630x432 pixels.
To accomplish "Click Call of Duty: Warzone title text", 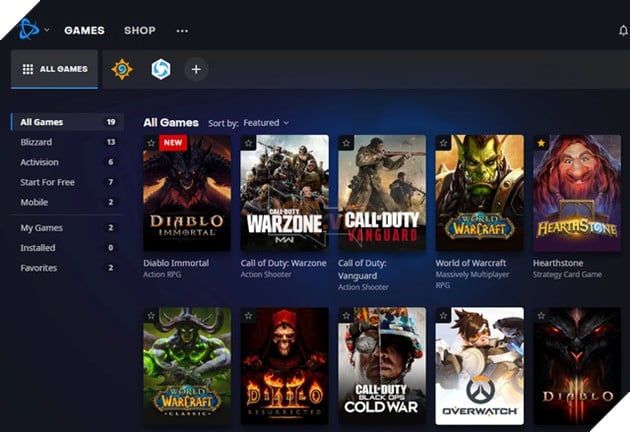I will click(x=284, y=263).
